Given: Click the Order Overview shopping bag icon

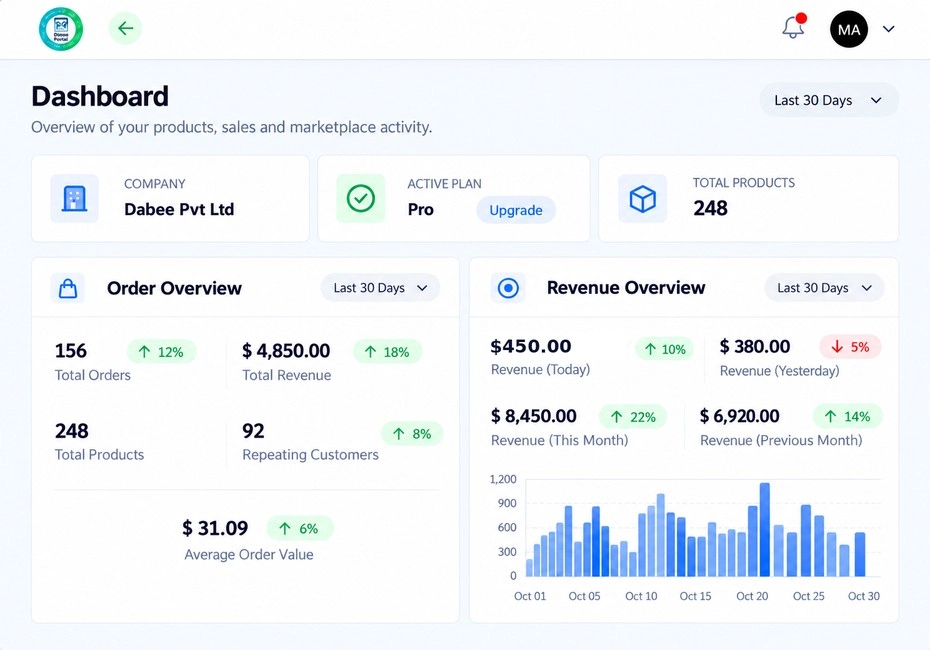Looking at the screenshot, I should pyautogui.click(x=68, y=288).
